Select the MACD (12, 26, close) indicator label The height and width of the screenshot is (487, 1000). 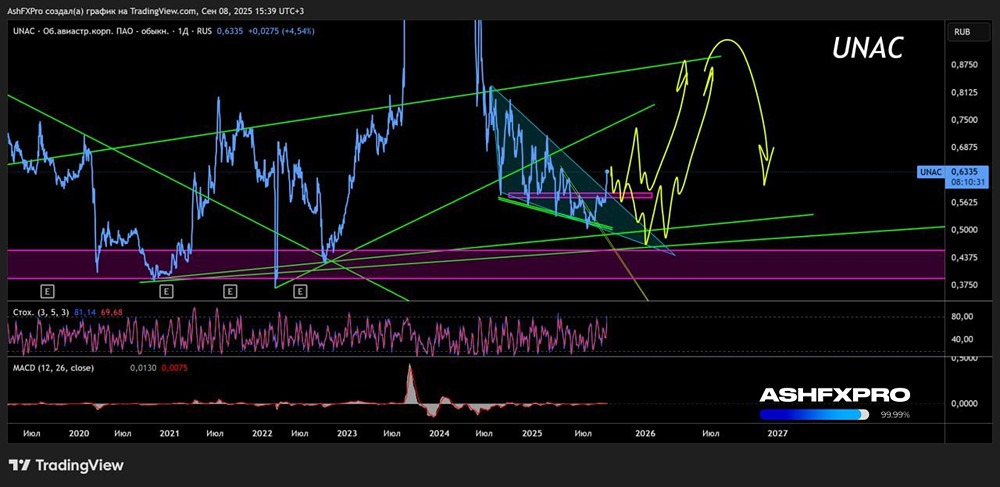click(x=54, y=368)
